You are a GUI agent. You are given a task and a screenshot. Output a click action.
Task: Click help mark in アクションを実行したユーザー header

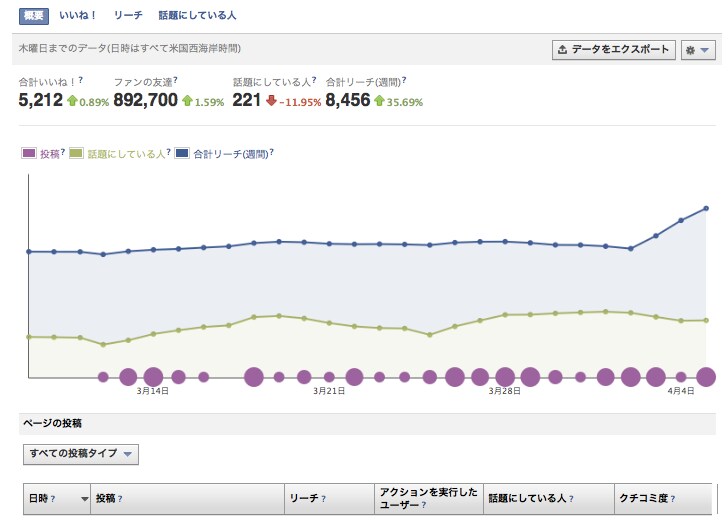tap(423, 505)
